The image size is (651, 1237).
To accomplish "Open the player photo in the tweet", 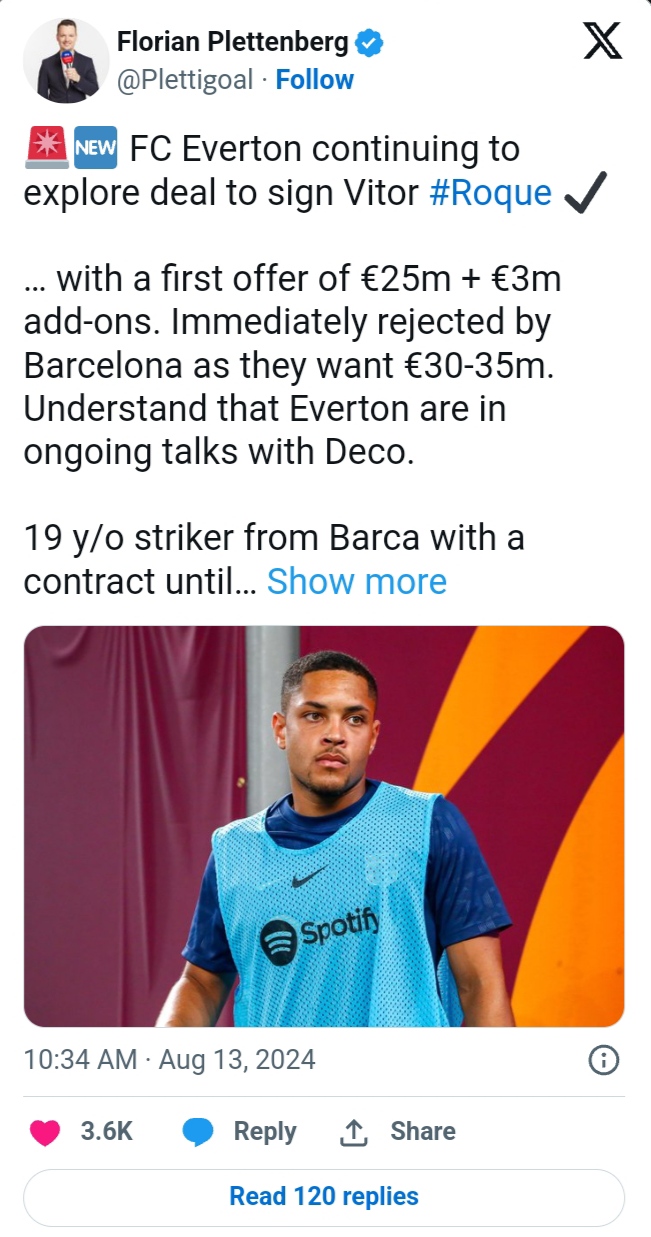I will (324, 826).
